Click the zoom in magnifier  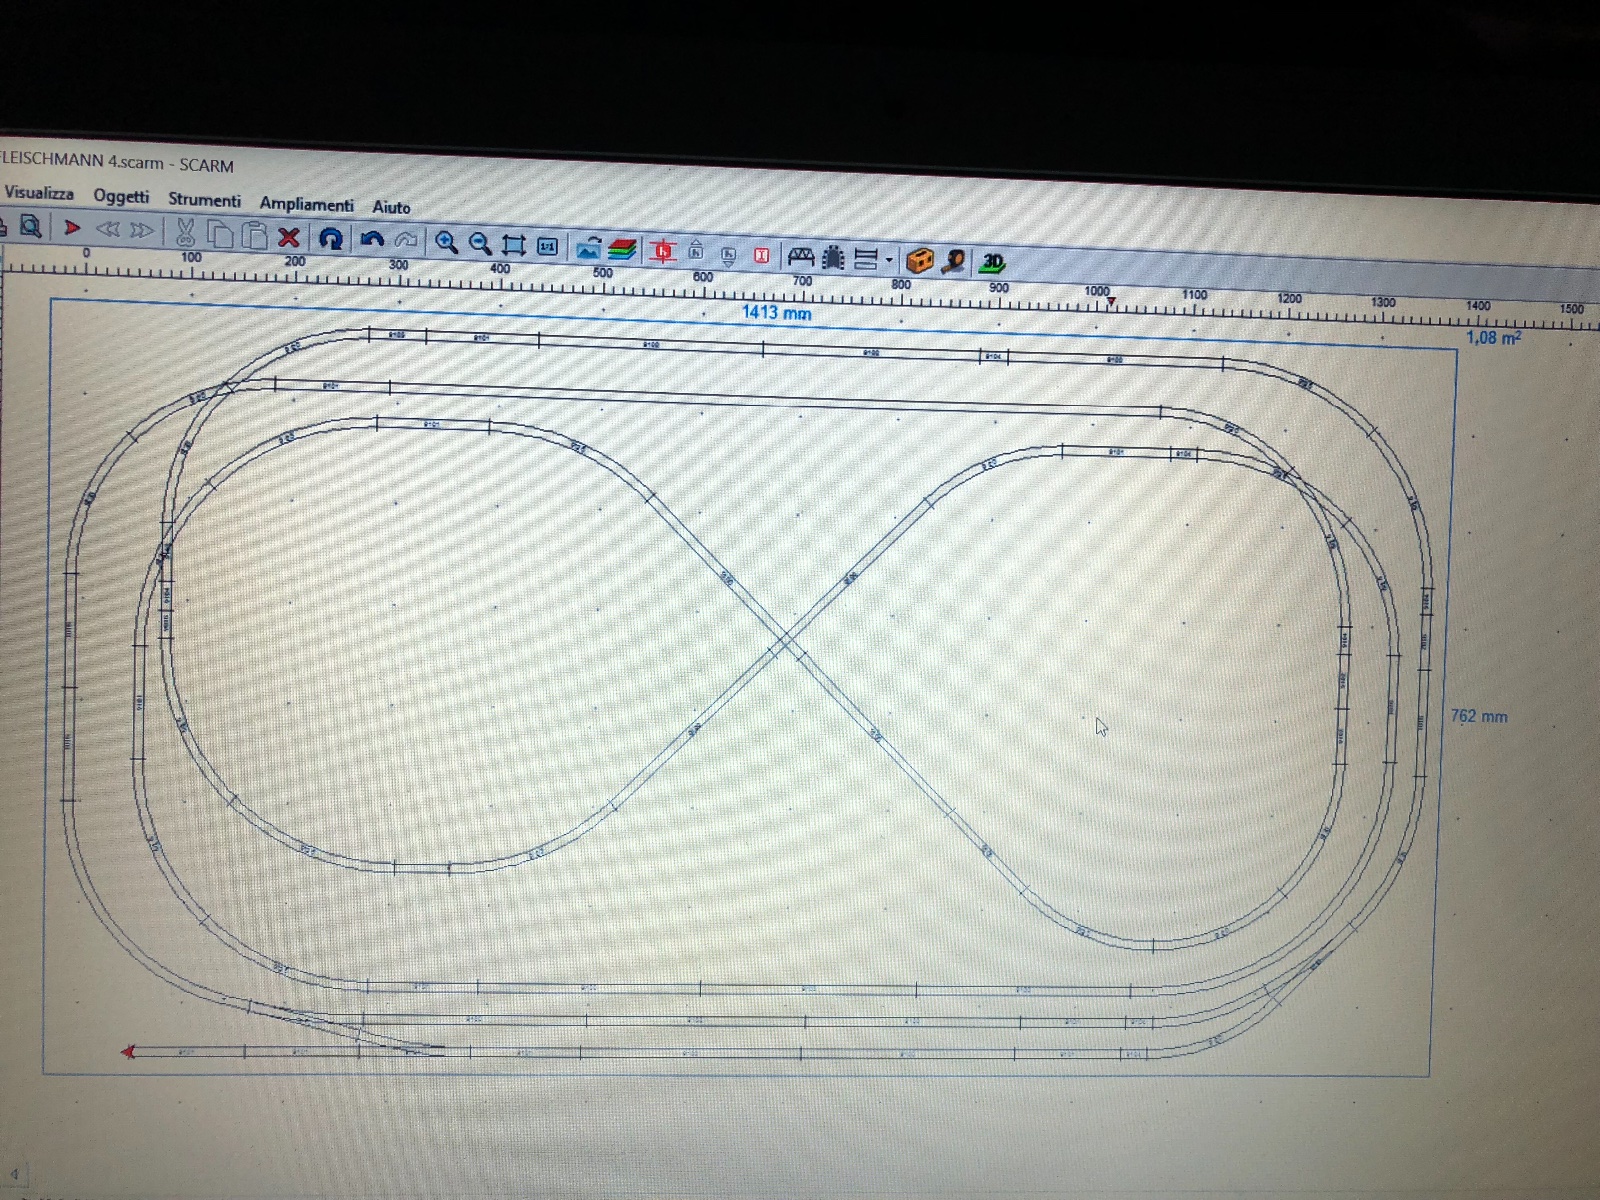click(446, 242)
